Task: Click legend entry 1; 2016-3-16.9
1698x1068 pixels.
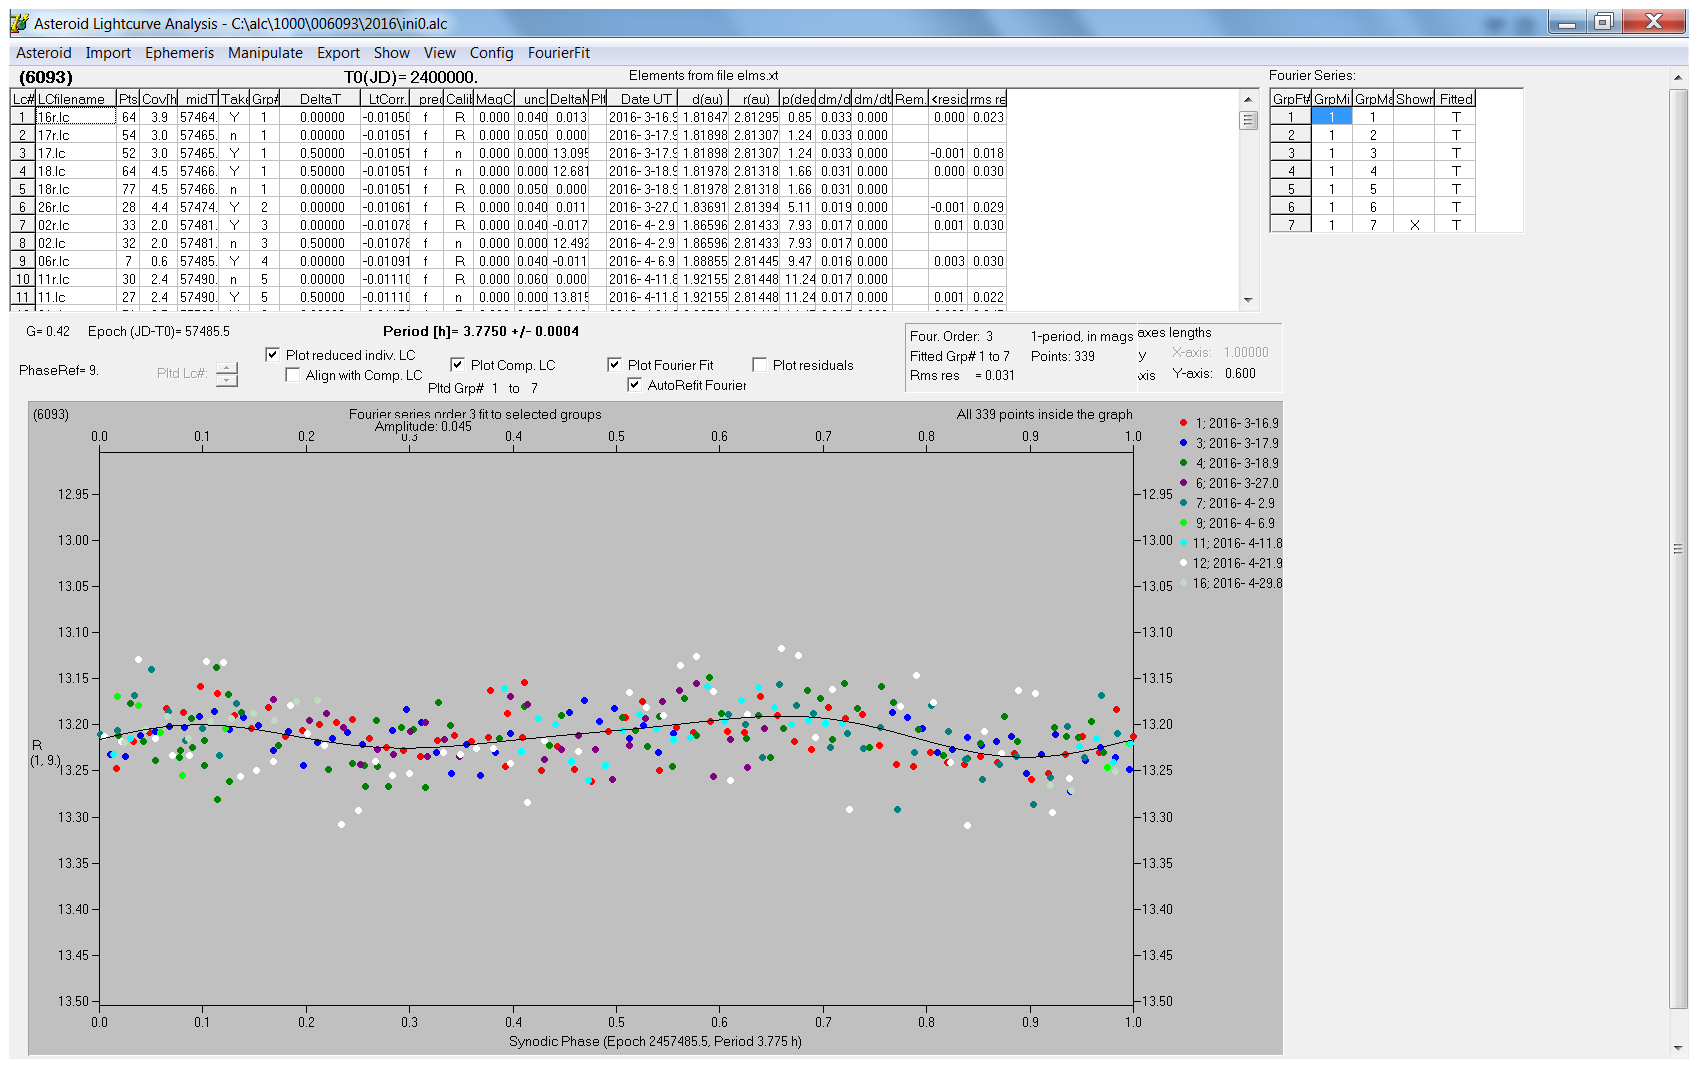Action: [1230, 423]
